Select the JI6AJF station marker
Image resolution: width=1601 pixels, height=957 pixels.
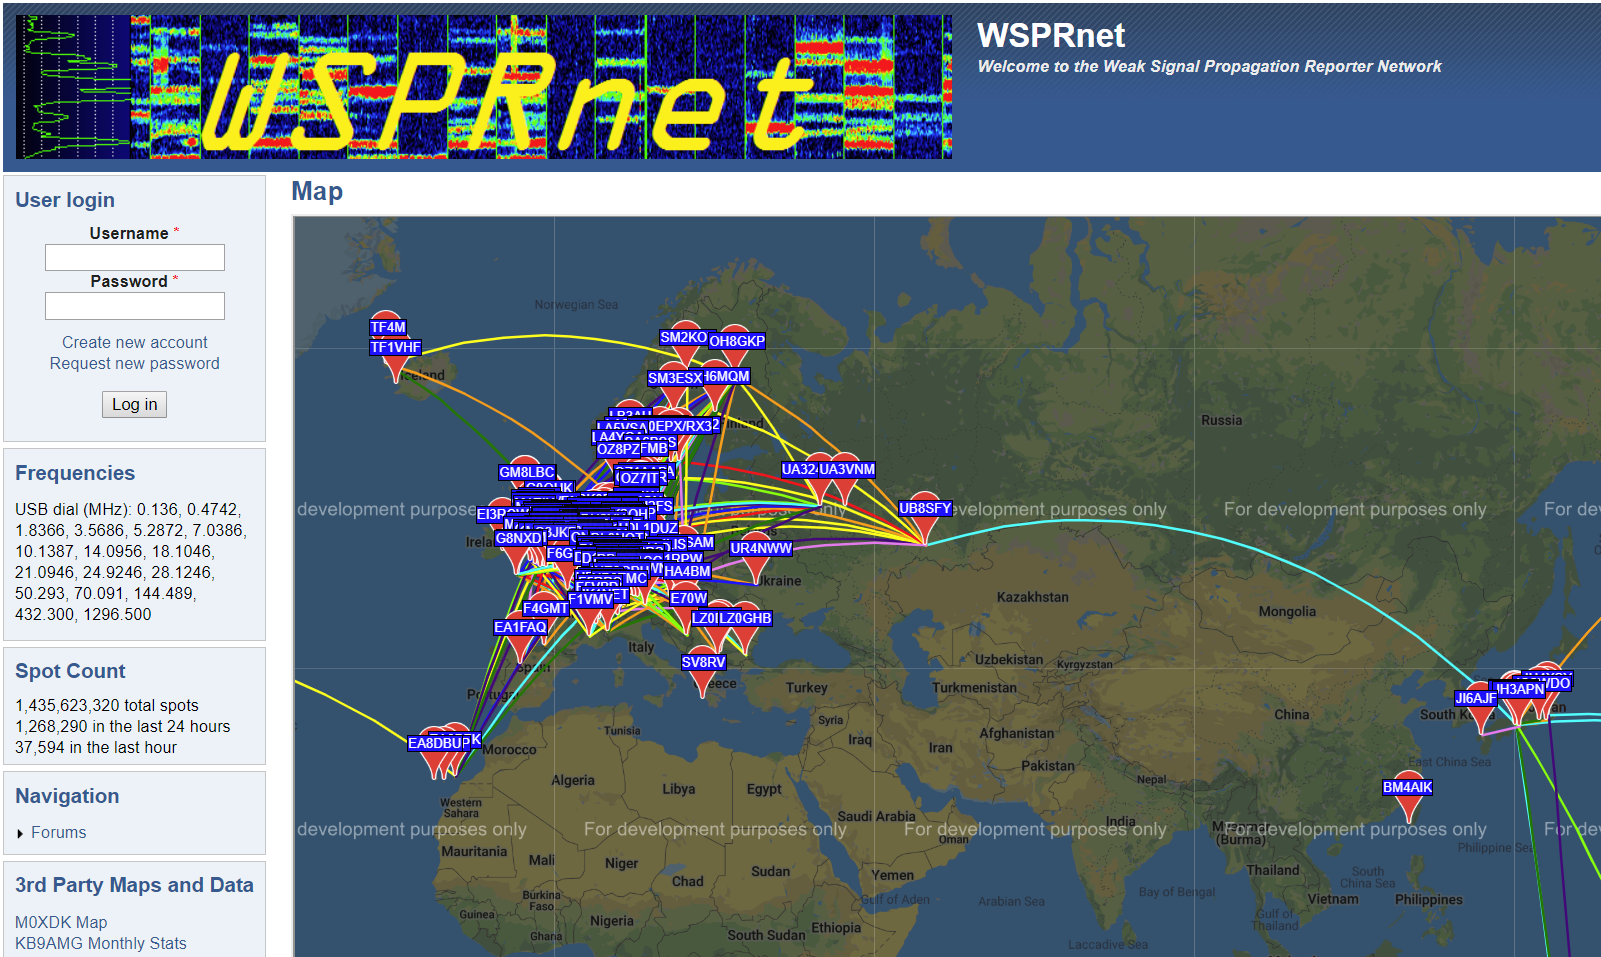point(1476,698)
